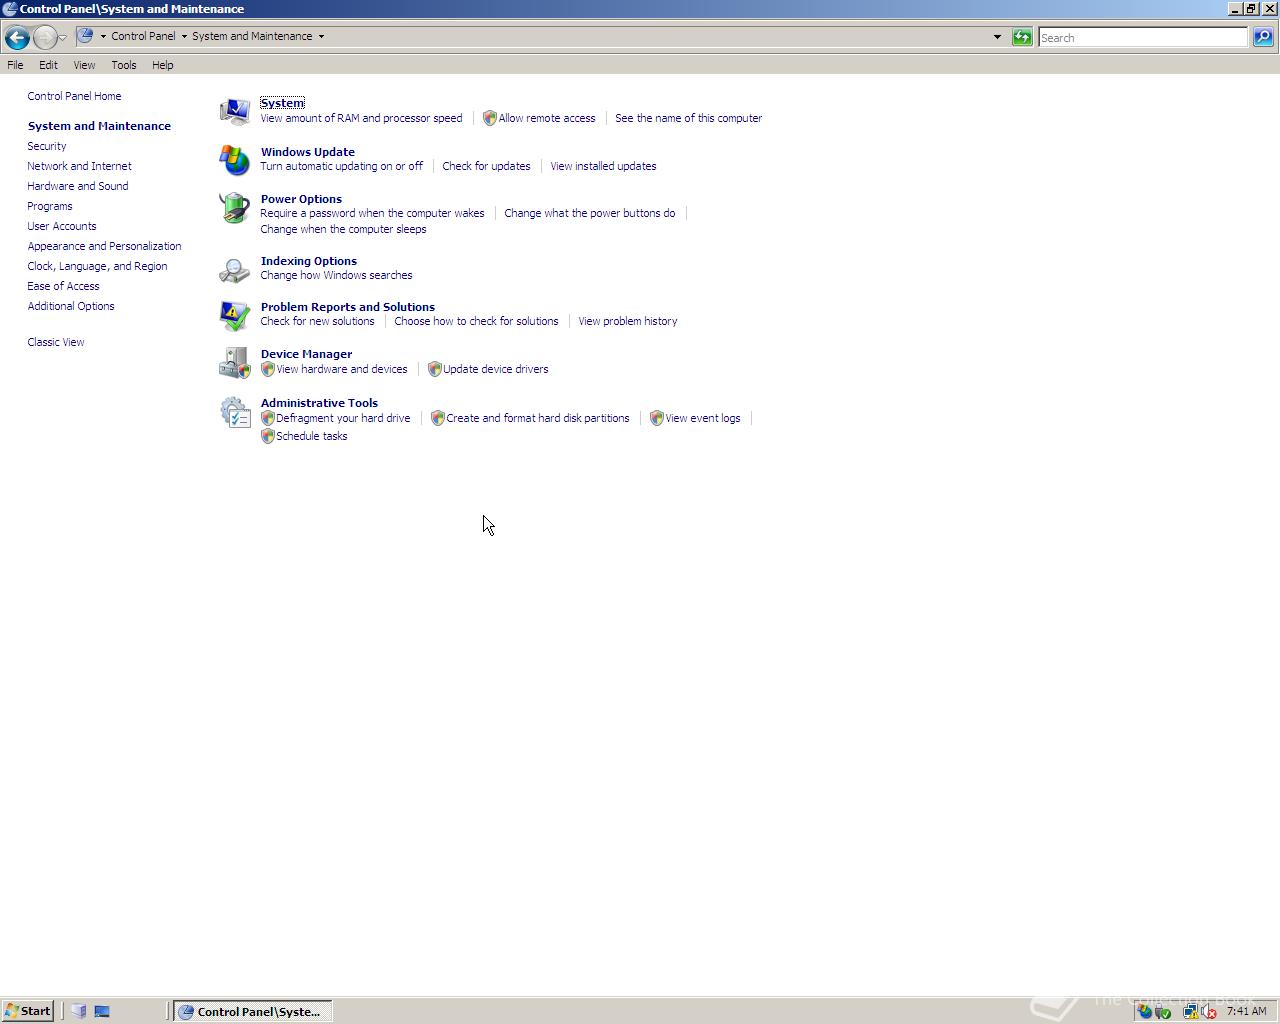
Task: Open Ease of Access category
Action: click(x=63, y=286)
